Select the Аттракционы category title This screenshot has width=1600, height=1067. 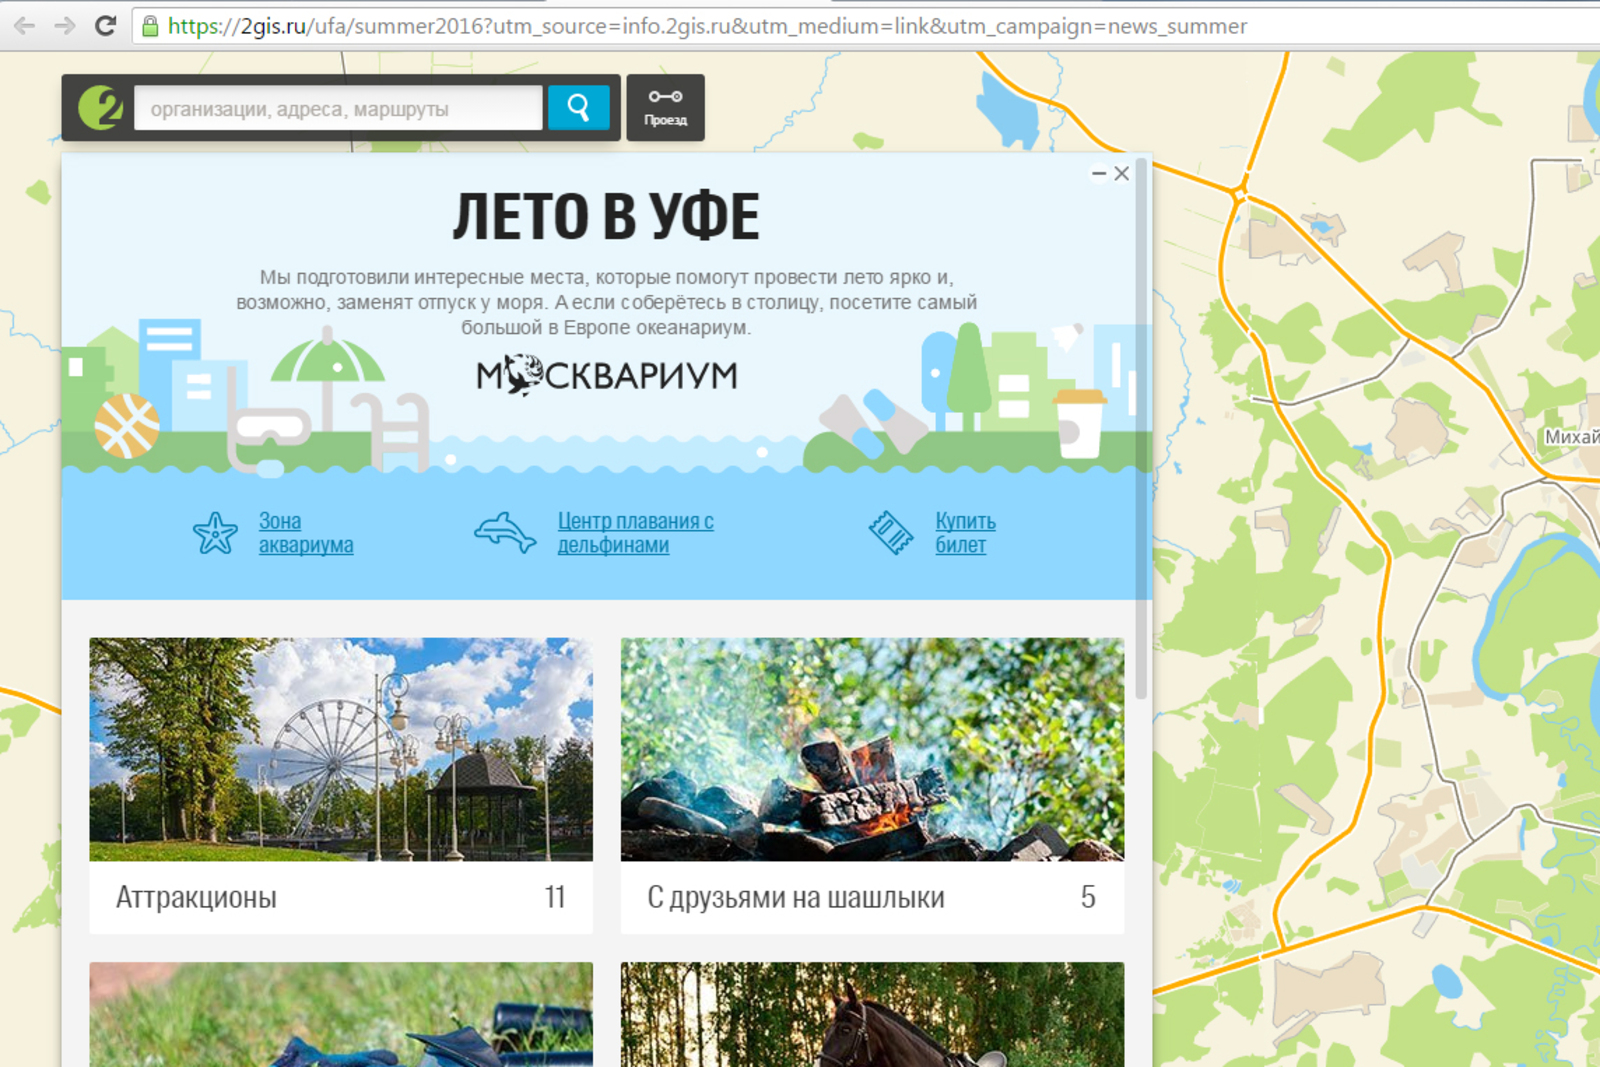tap(196, 897)
